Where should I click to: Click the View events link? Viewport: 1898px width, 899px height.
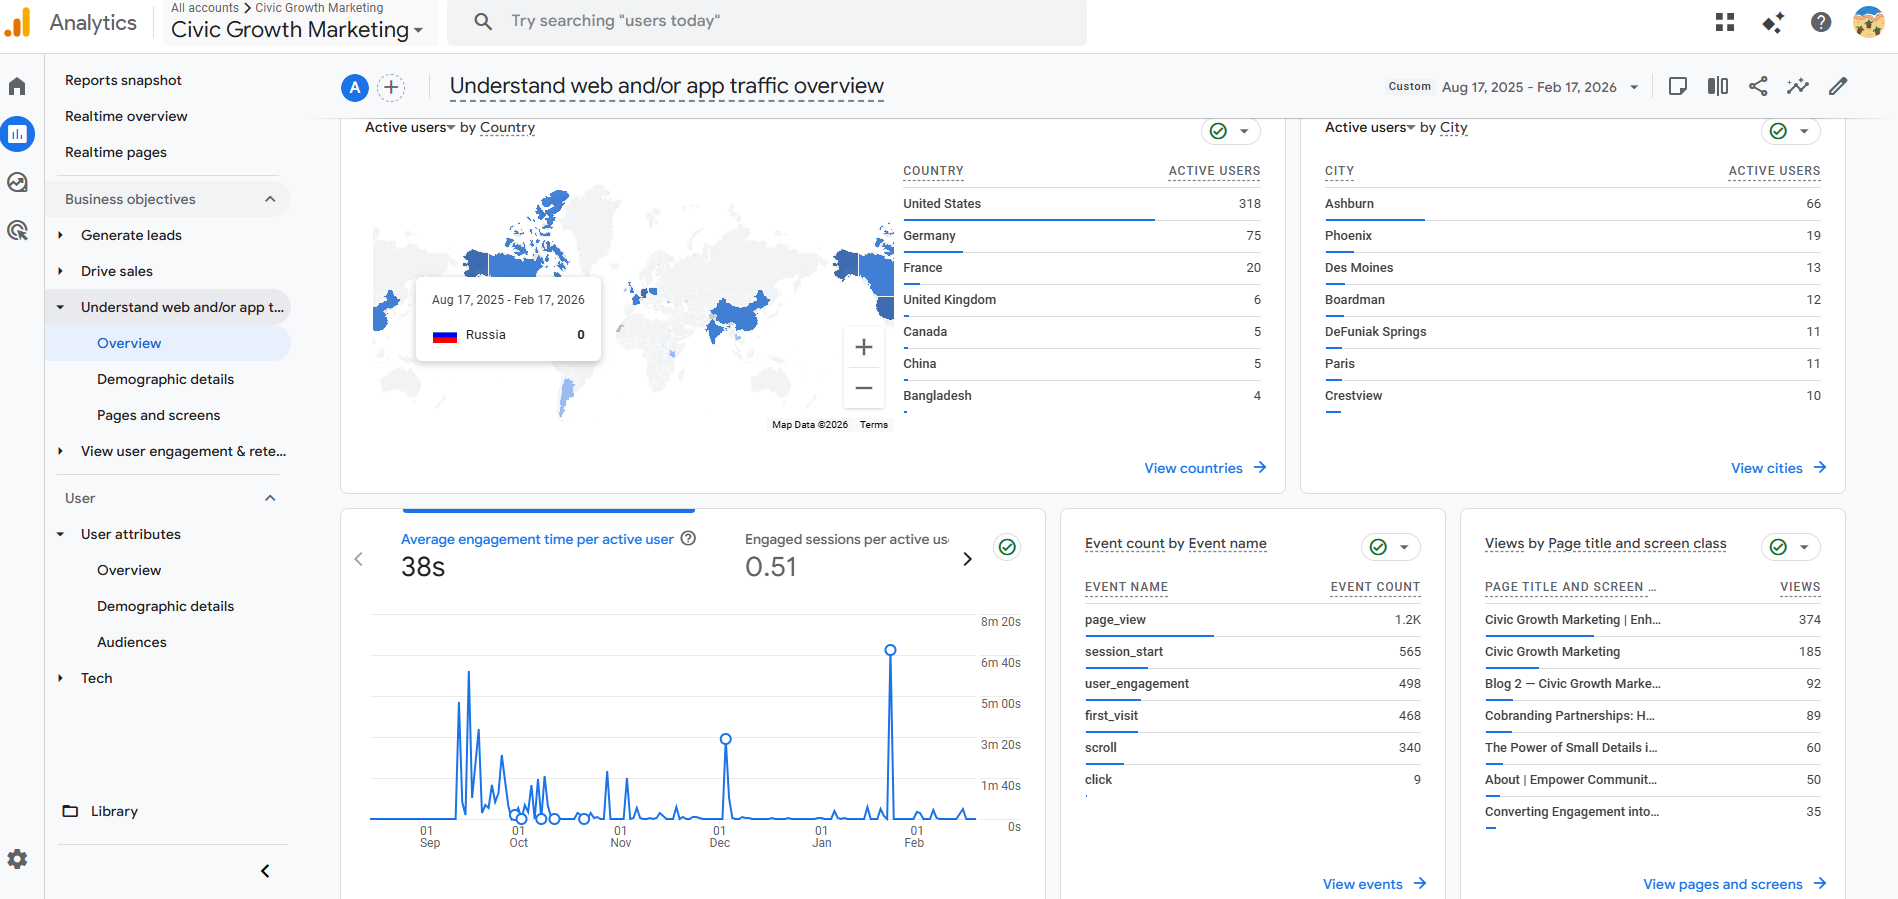pos(1375,884)
